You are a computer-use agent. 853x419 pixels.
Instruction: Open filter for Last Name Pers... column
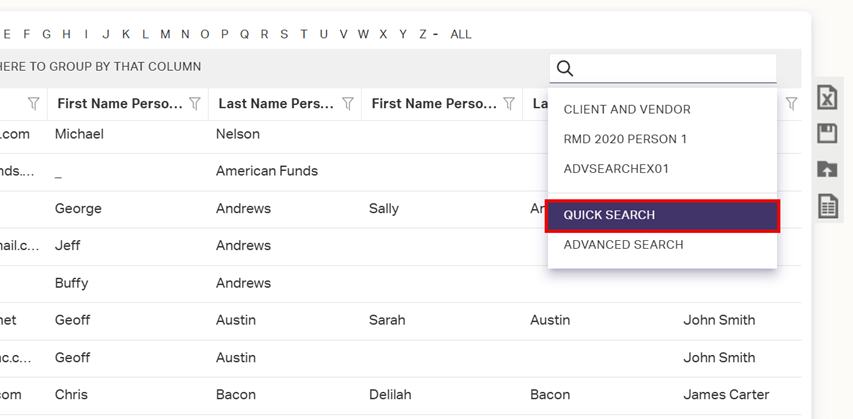(x=348, y=103)
